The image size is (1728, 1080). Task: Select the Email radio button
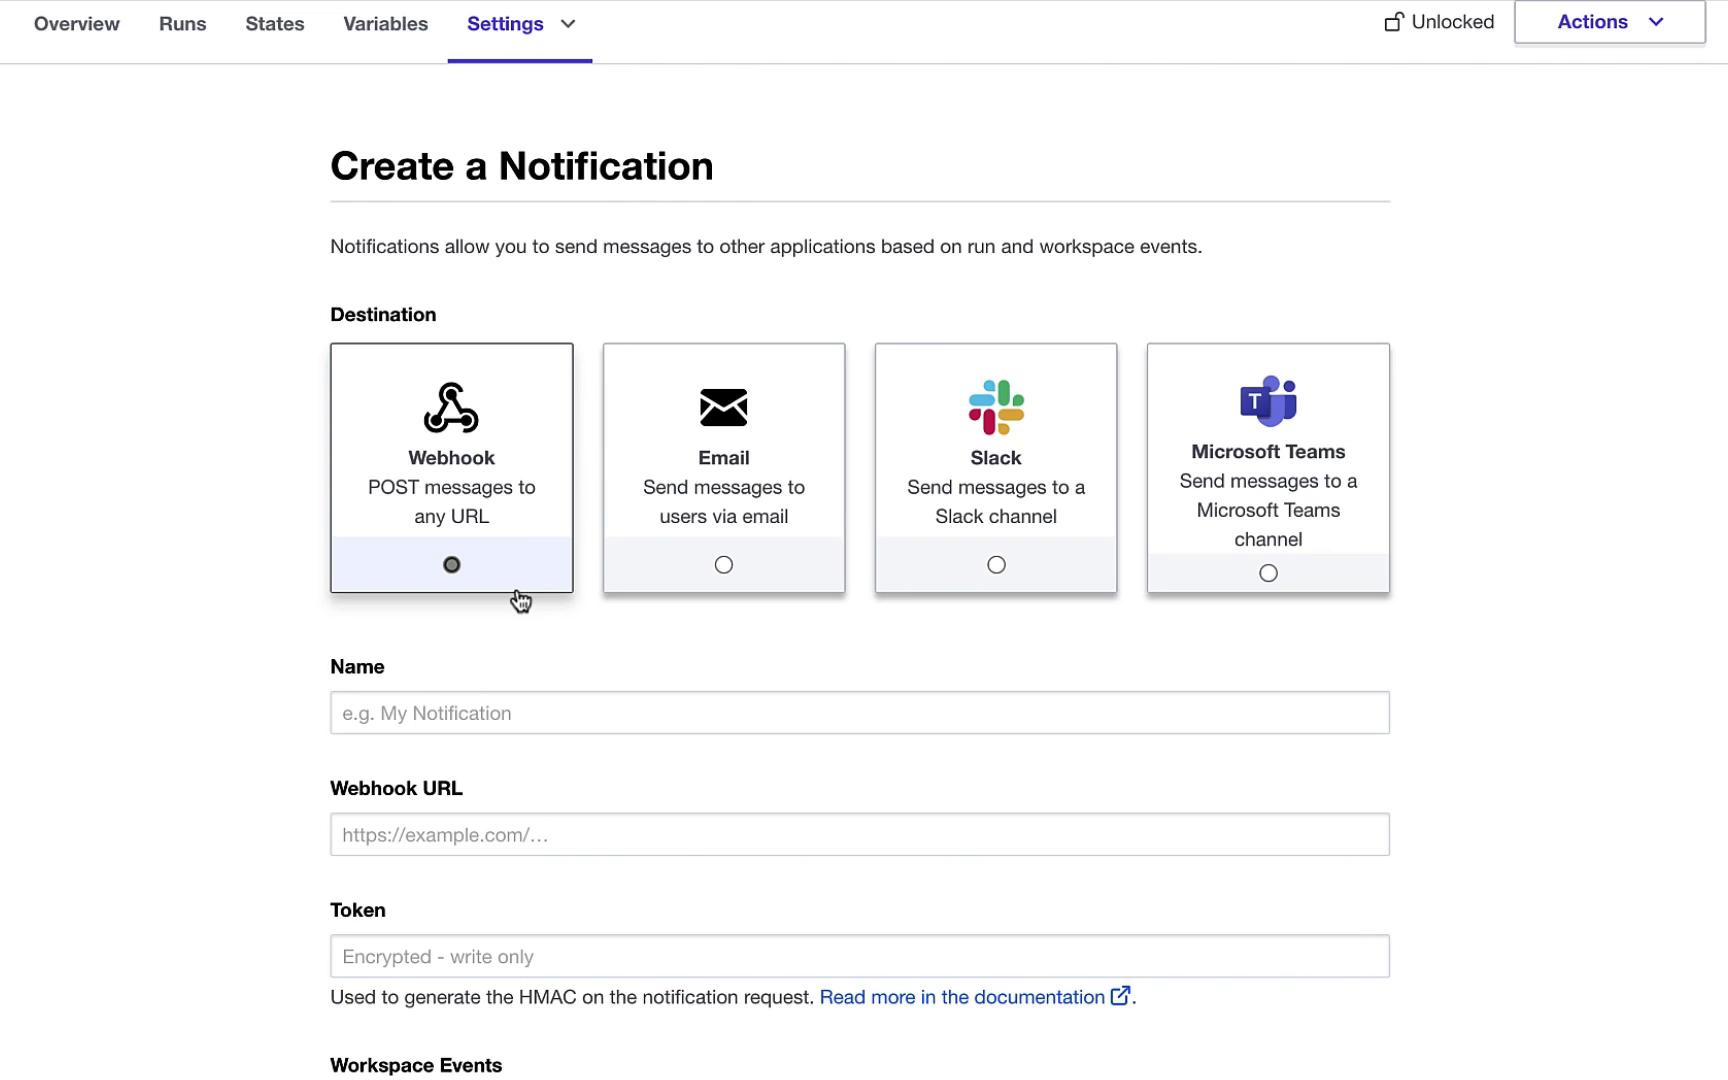[724, 565]
